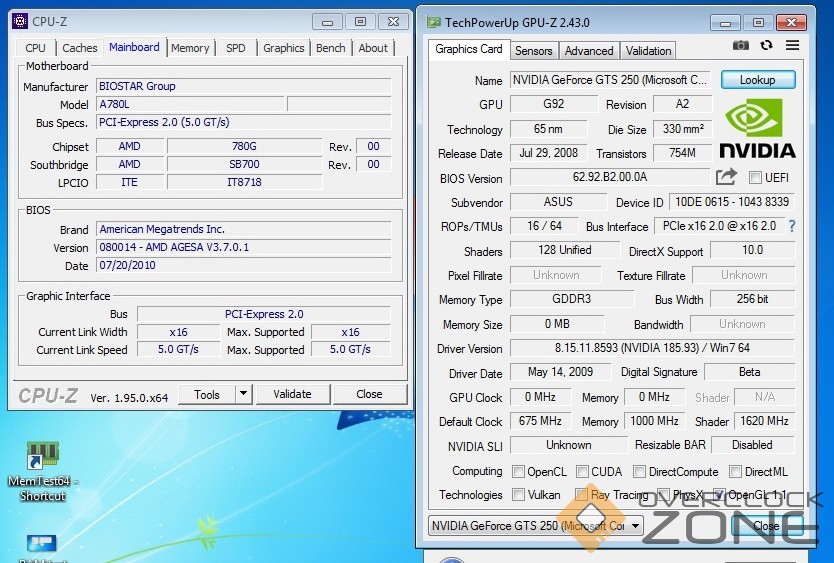Open the SPD tab in CPU-Z

coord(235,48)
